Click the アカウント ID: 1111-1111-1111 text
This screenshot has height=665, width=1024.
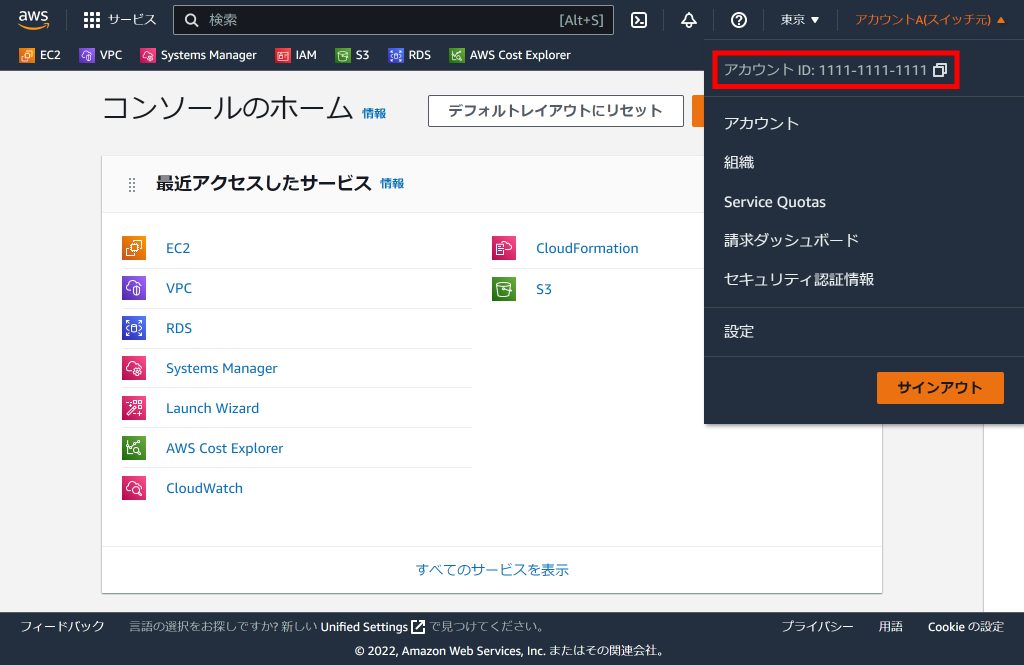click(x=825, y=70)
